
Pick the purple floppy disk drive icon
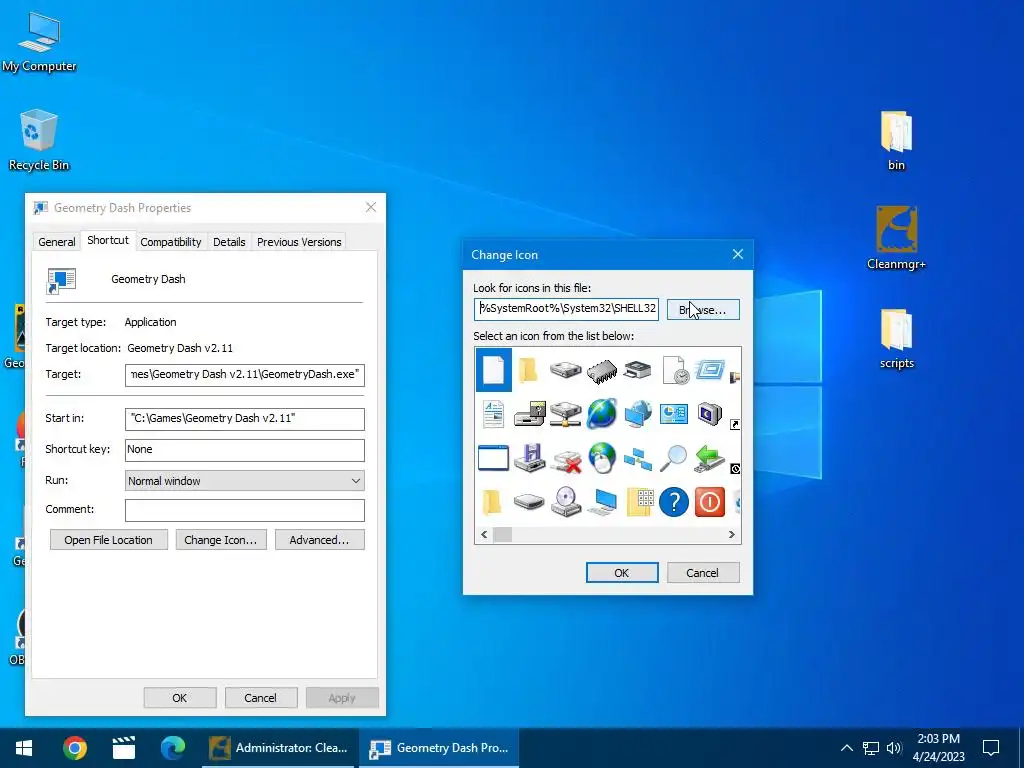[530, 458]
